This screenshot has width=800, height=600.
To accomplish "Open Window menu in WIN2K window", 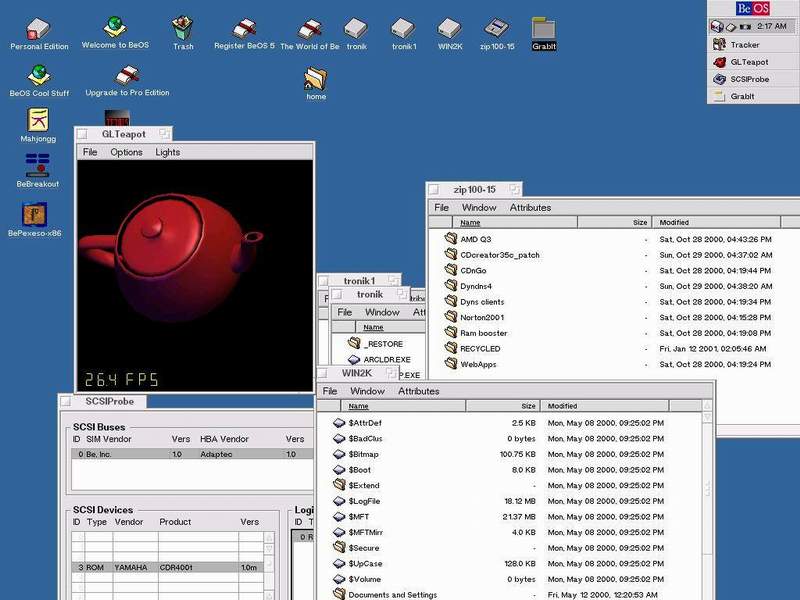I will [367, 391].
